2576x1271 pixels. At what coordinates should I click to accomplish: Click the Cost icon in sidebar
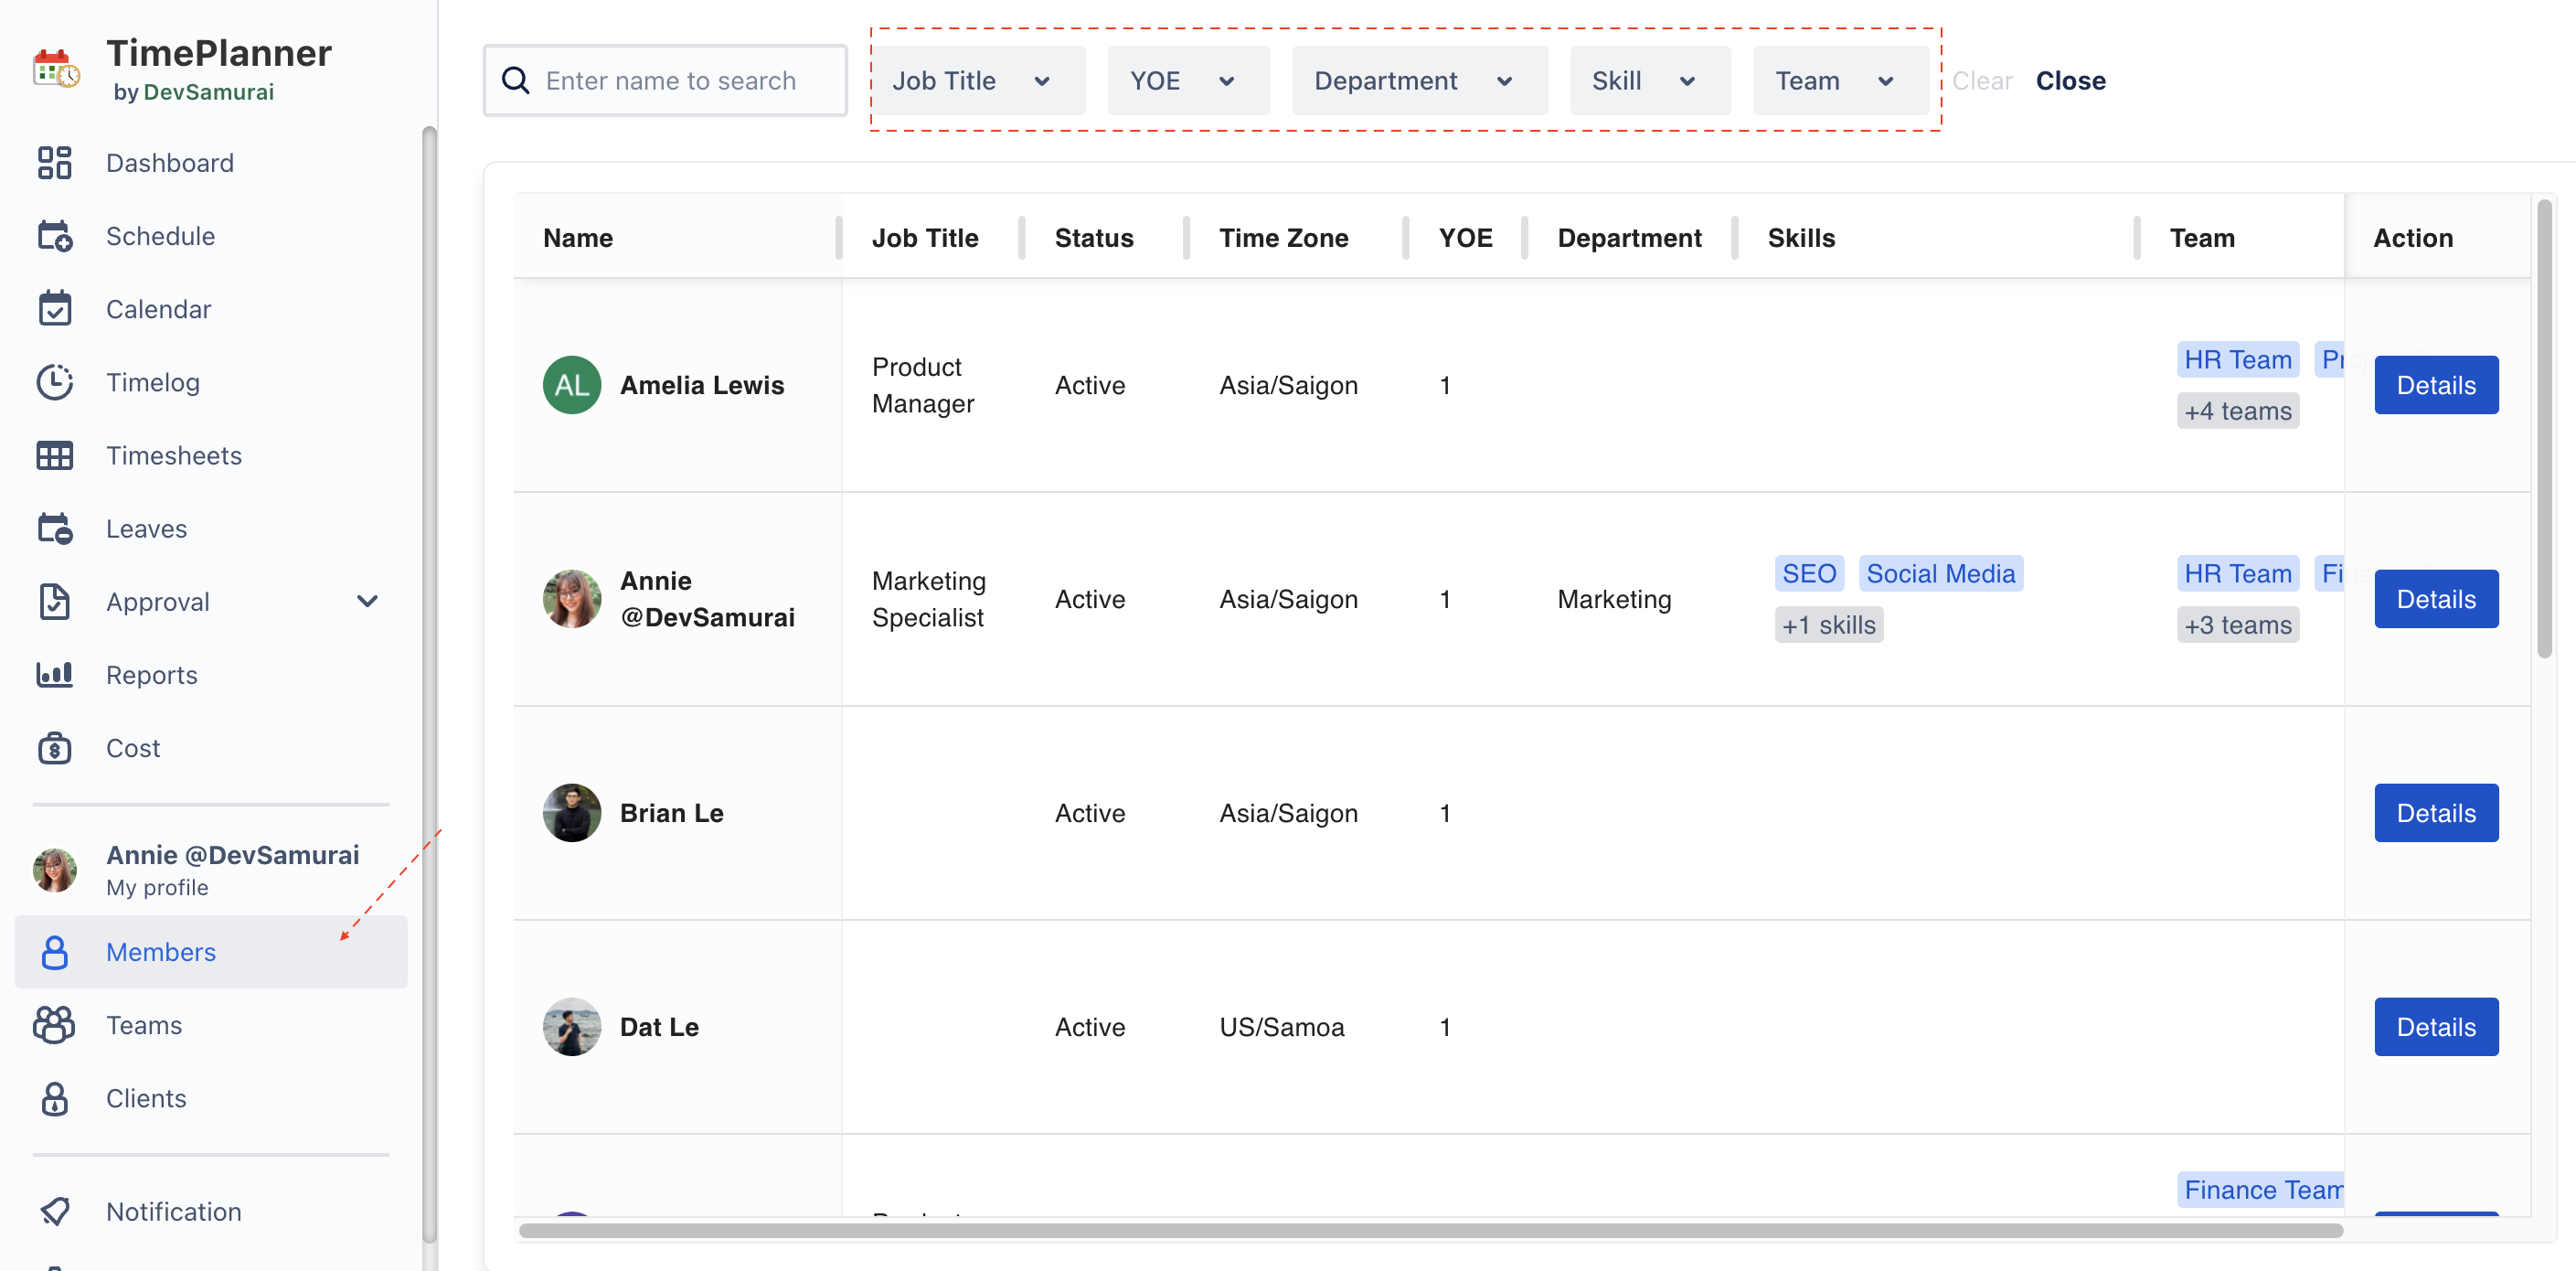coord(54,745)
